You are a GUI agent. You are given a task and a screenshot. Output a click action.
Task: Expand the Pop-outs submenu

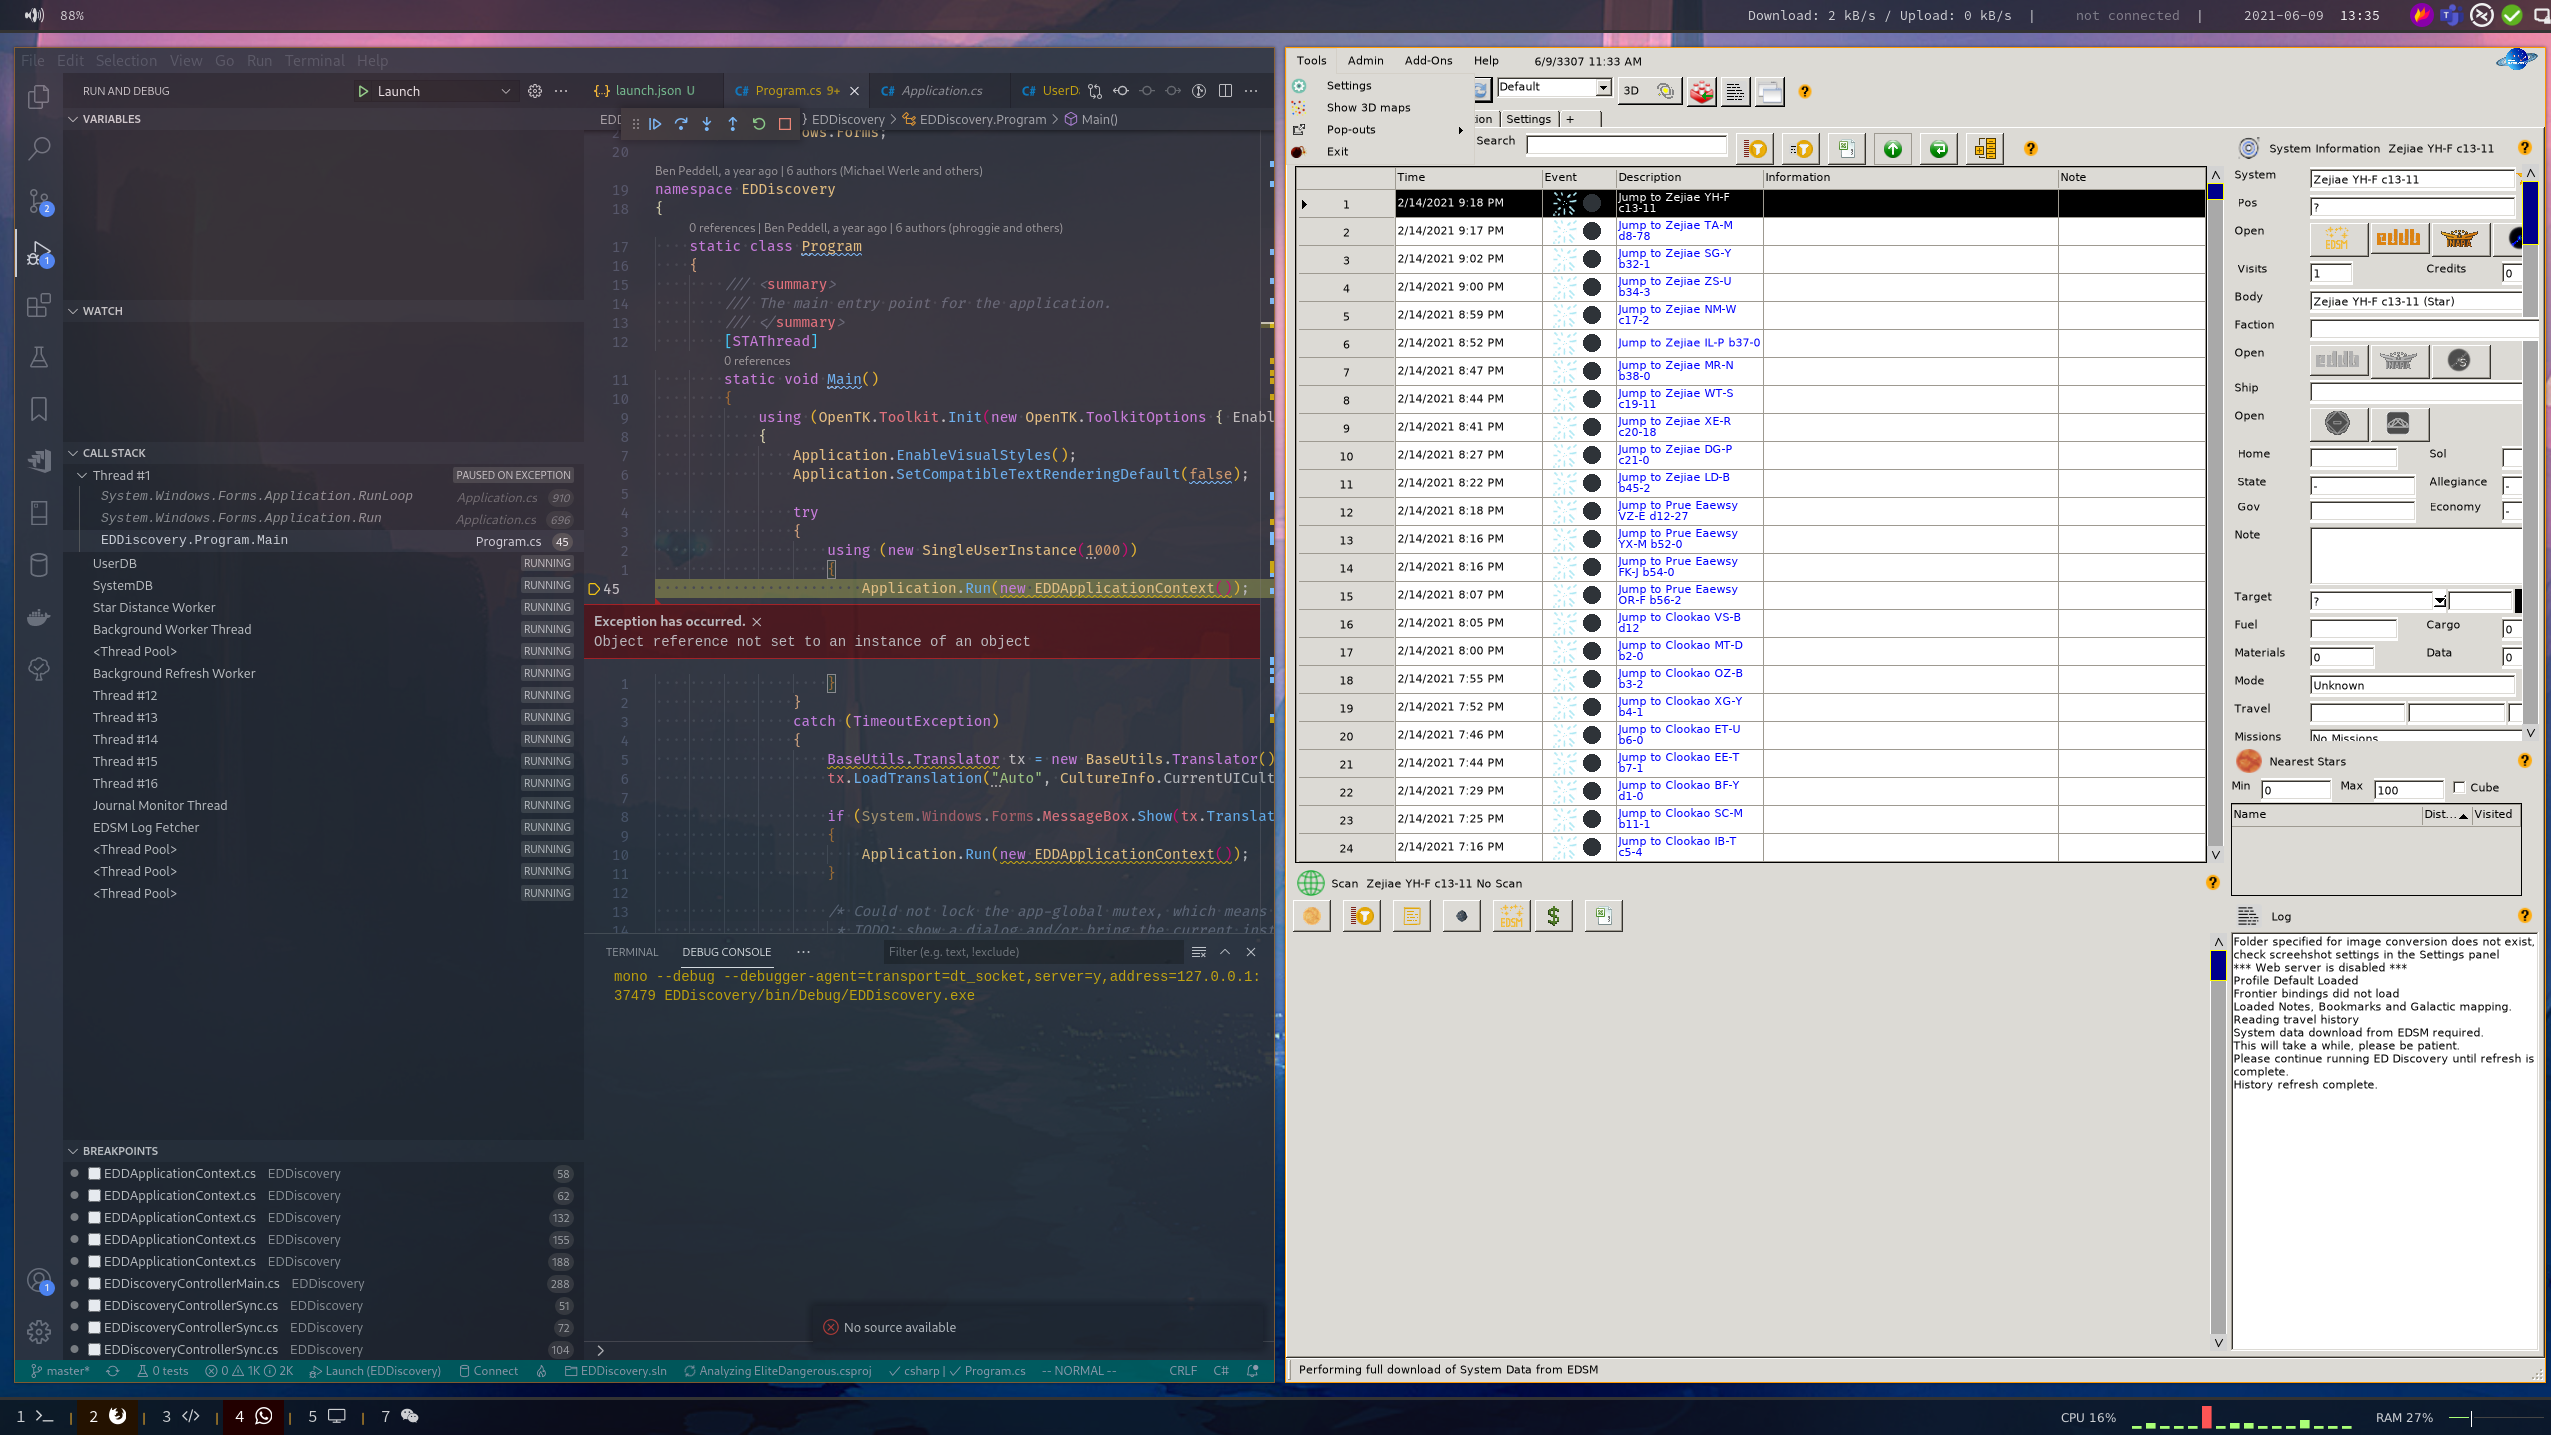click(1352, 129)
